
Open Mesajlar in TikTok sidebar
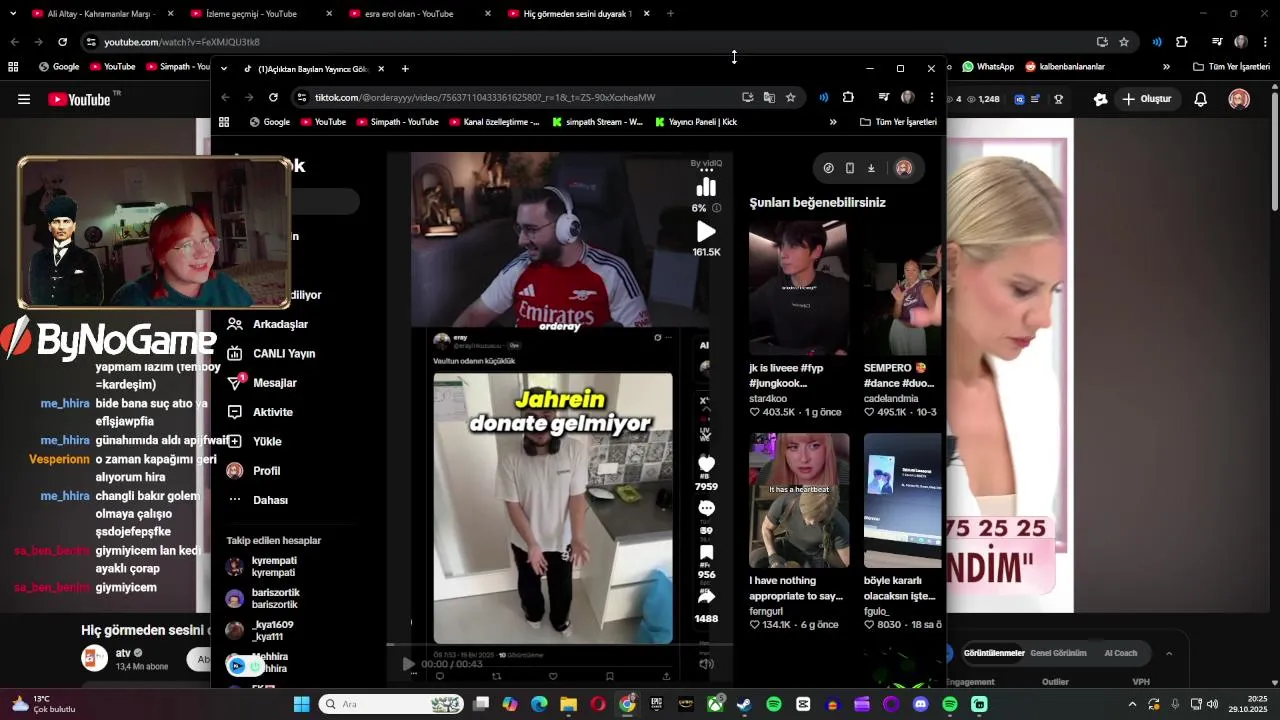pos(262,383)
